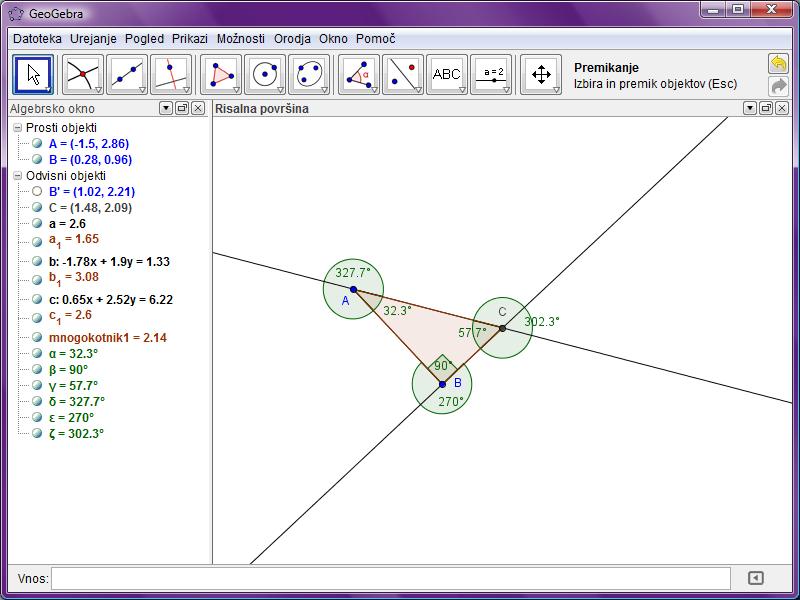
Task: Collapse the Odvisni objekti tree group
Action: 17,176
